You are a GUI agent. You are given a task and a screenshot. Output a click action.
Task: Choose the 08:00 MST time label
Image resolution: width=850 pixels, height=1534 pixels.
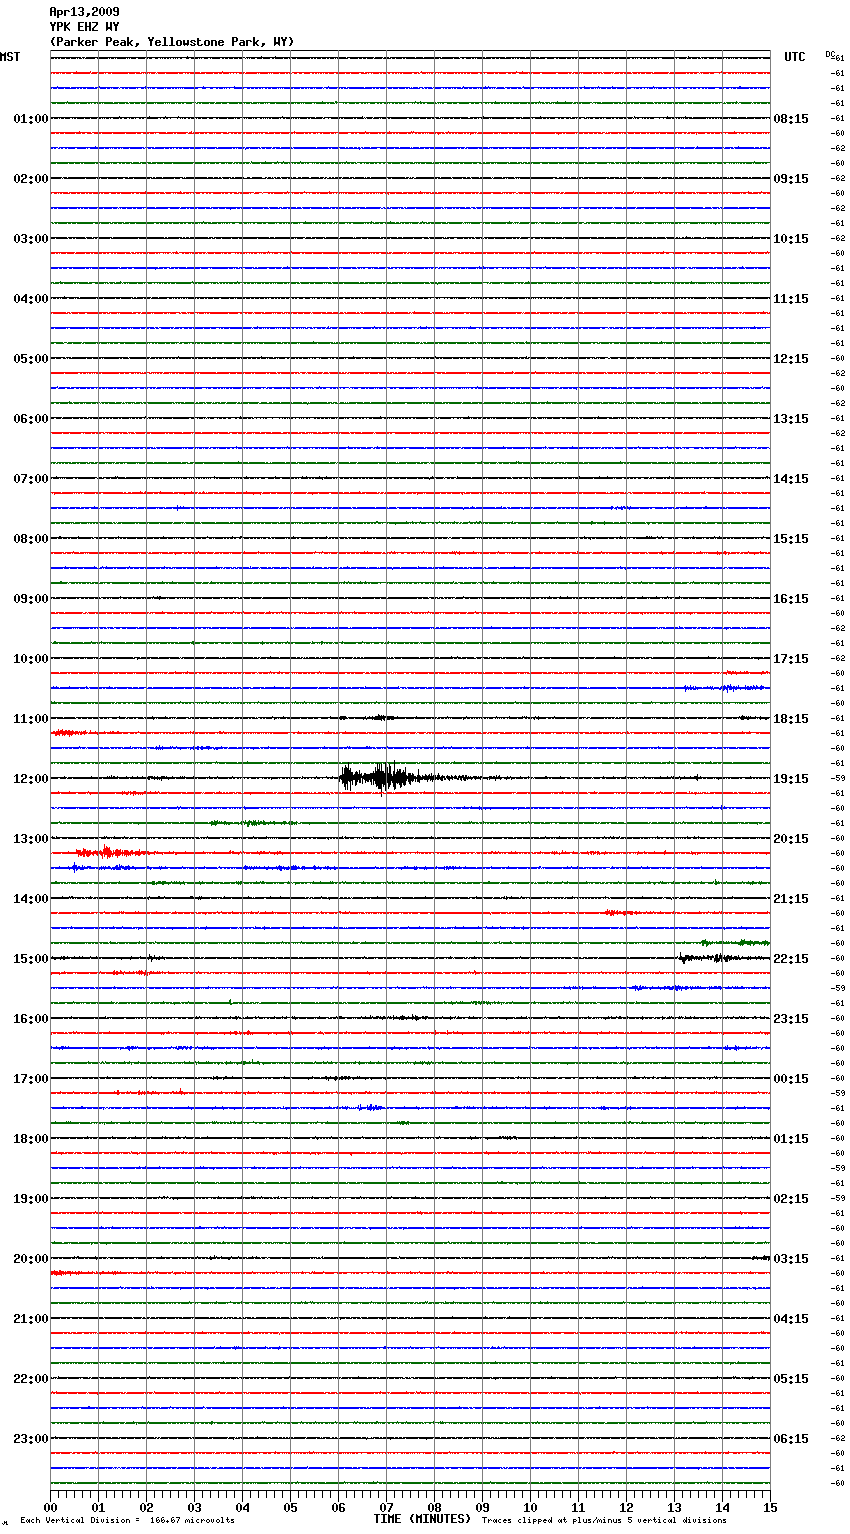point(31,539)
